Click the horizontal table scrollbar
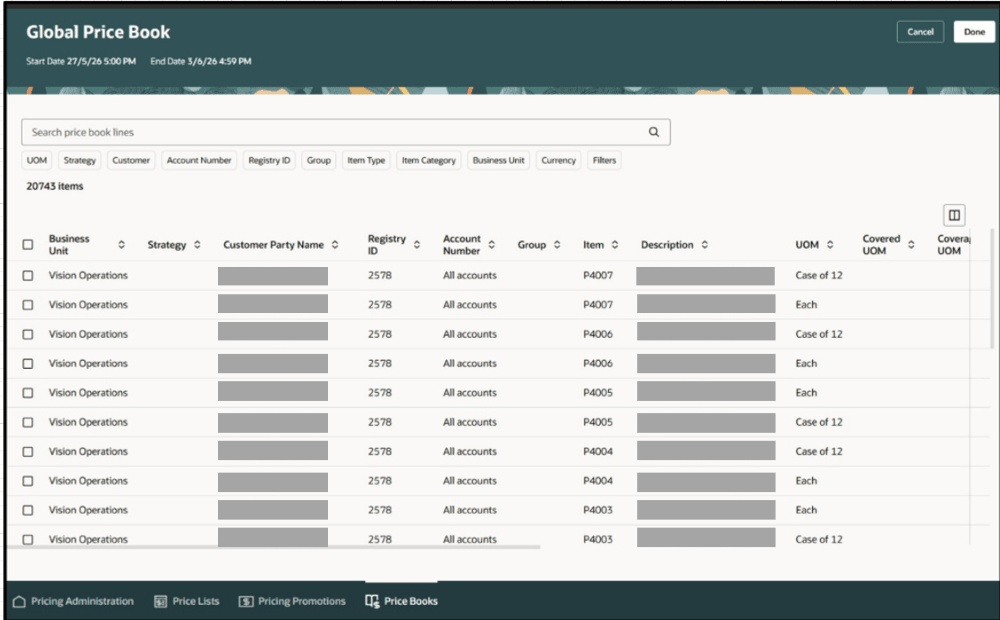This screenshot has width=1000, height=620. click(x=274, y=547)
